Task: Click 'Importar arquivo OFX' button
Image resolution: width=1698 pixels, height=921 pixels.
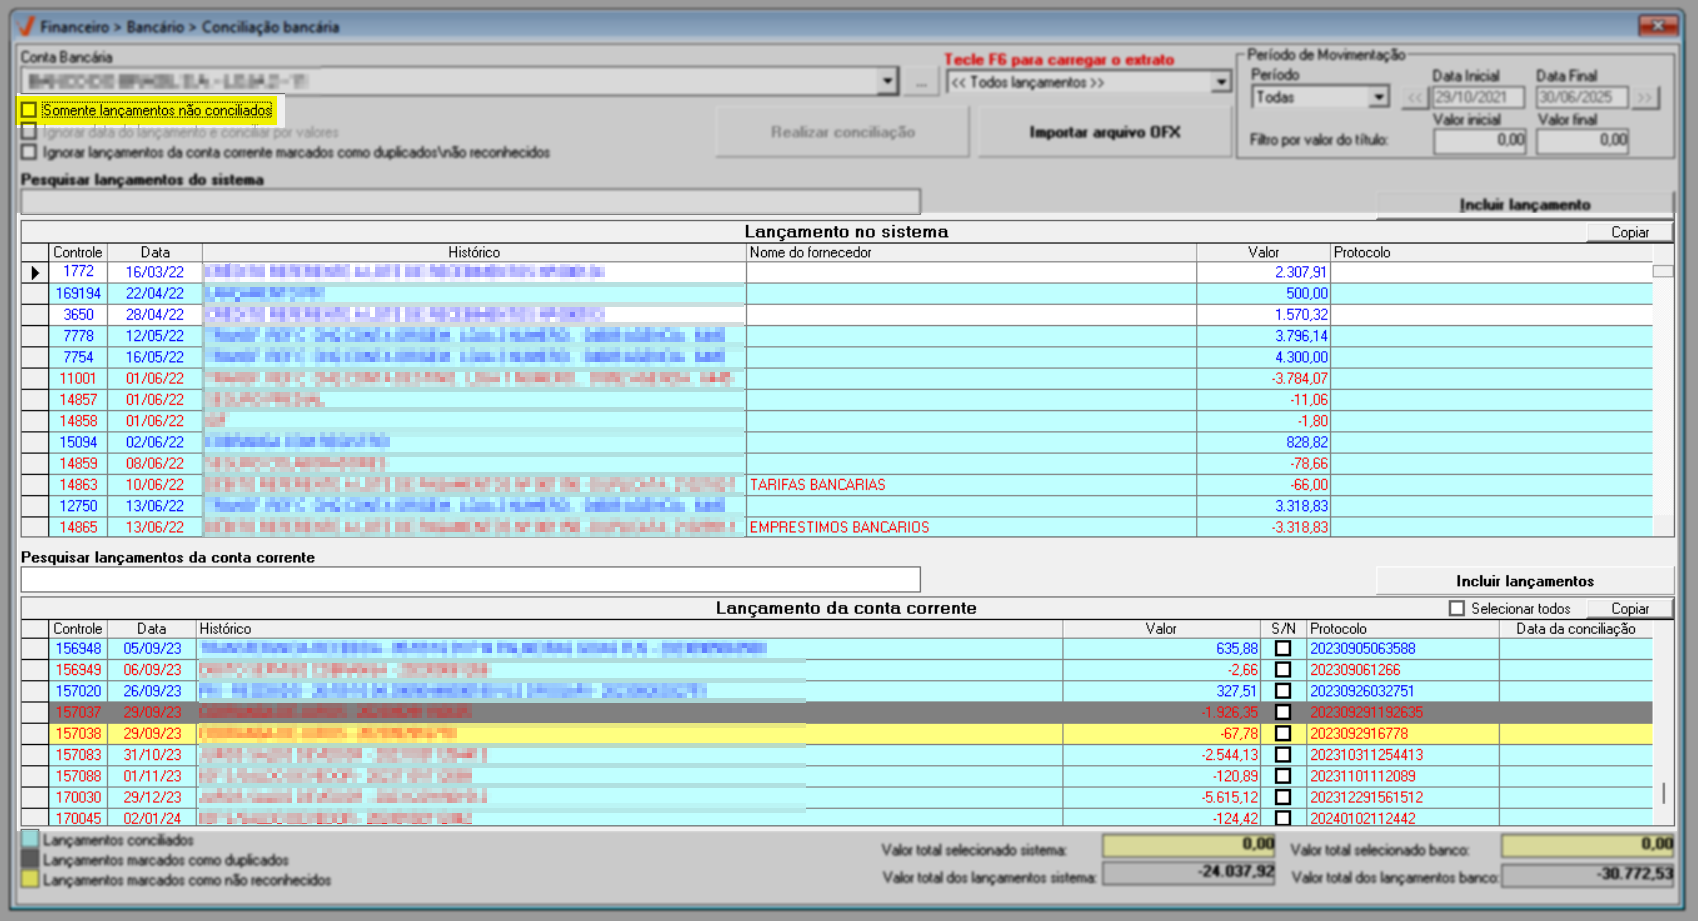Action: pos(1105,132)
